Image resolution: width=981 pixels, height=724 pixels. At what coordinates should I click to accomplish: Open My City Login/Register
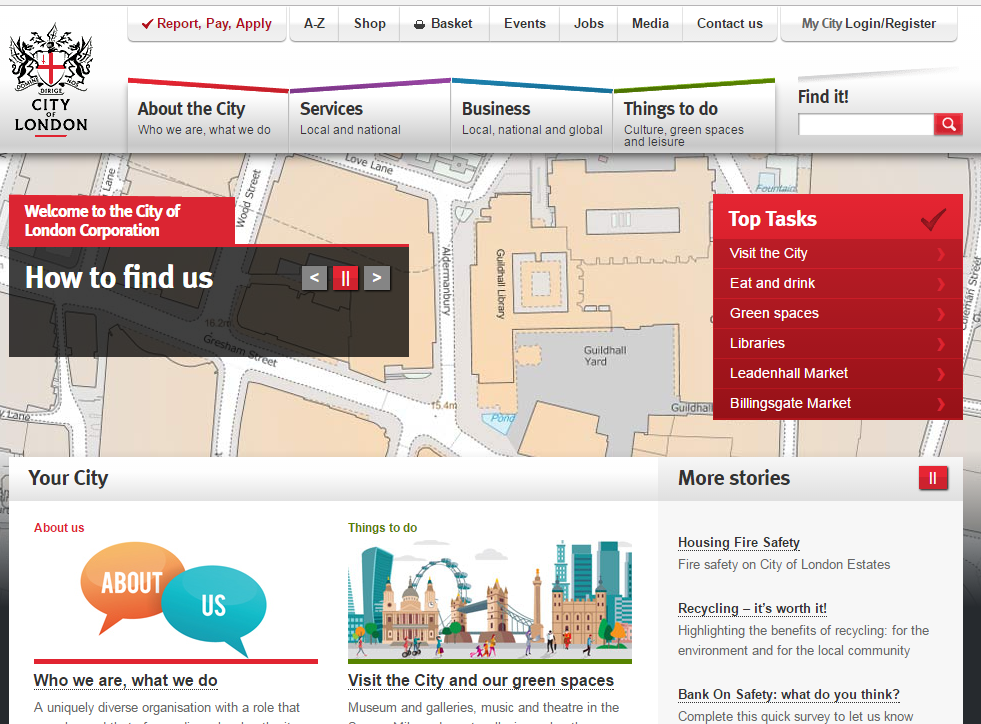(868, 24)
